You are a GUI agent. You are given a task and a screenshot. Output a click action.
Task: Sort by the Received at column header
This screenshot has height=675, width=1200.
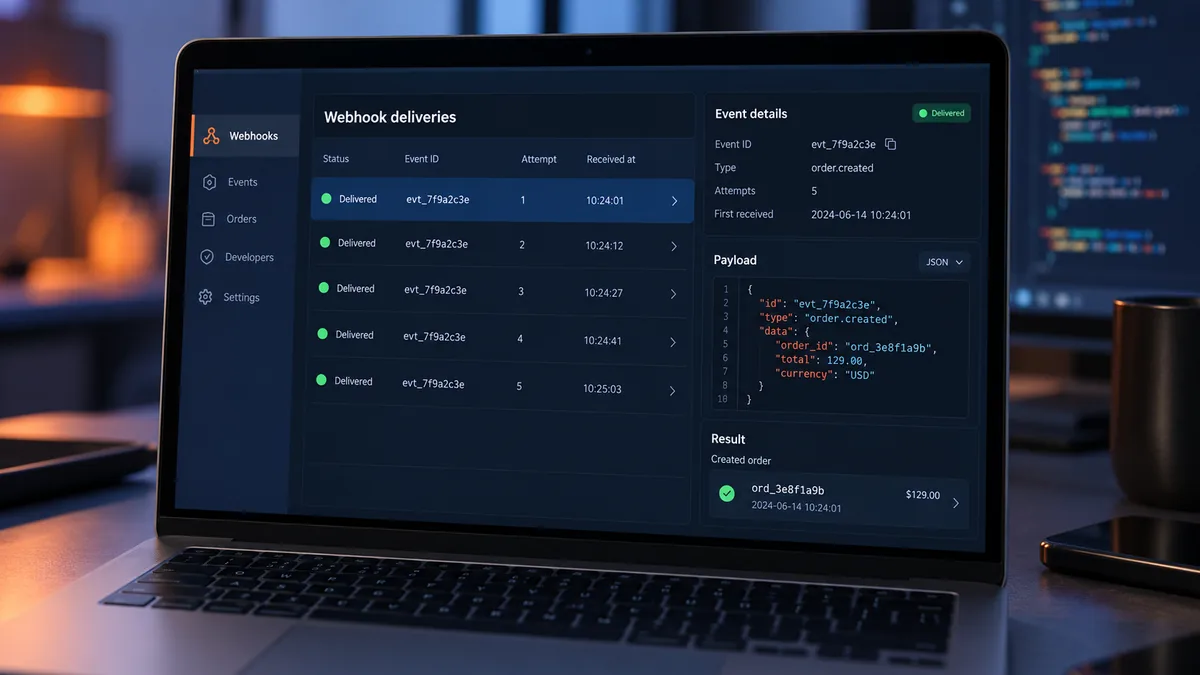pyautogui.click(x=611, y=159)
